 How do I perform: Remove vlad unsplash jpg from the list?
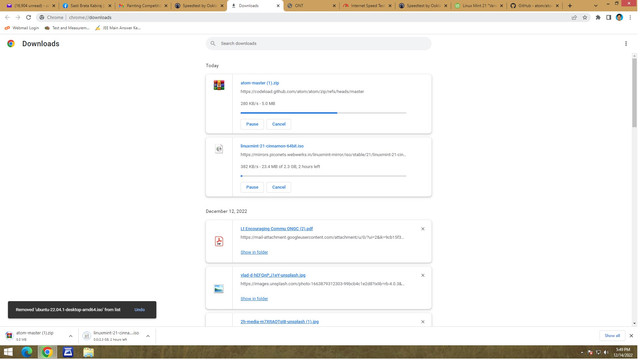pyautogui.click(x=423, y=276)
